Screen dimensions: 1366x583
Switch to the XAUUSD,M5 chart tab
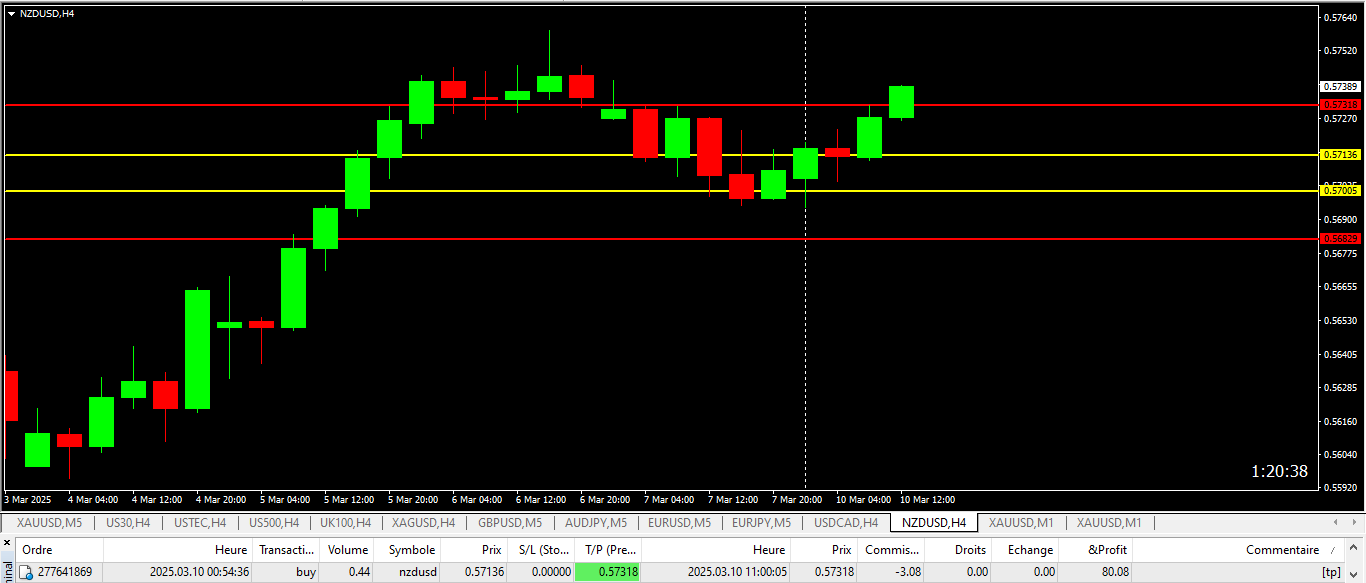click(47, 522)
